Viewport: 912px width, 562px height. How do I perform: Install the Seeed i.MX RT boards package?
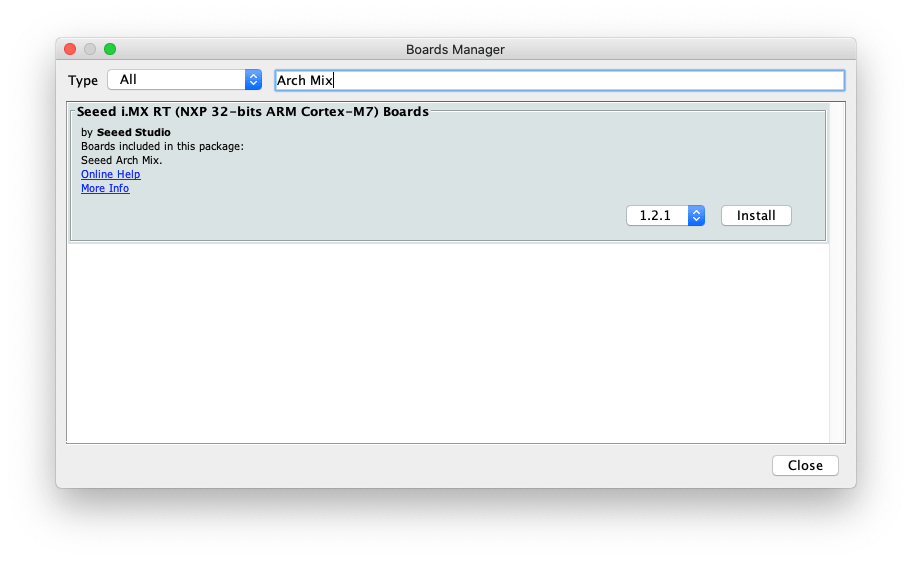(756, 215)
